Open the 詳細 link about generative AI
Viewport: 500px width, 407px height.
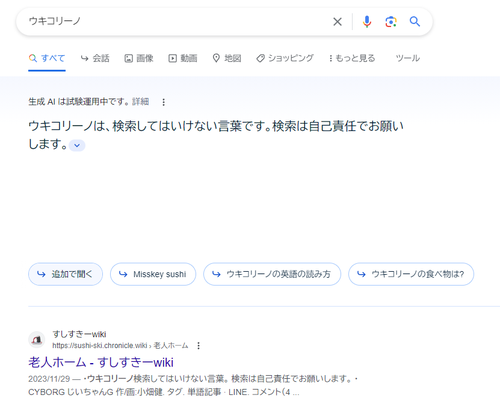[140, 101]
